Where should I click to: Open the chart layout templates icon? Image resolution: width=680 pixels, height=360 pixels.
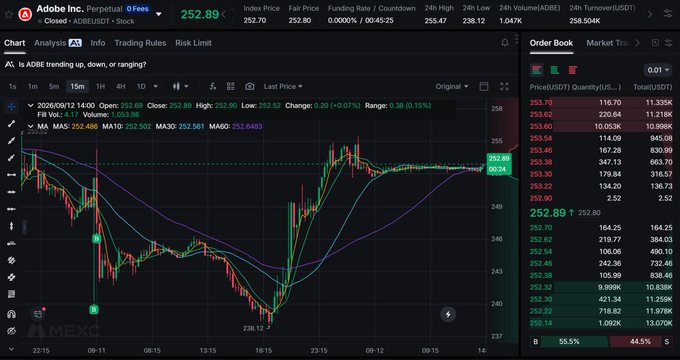(231, 86)
